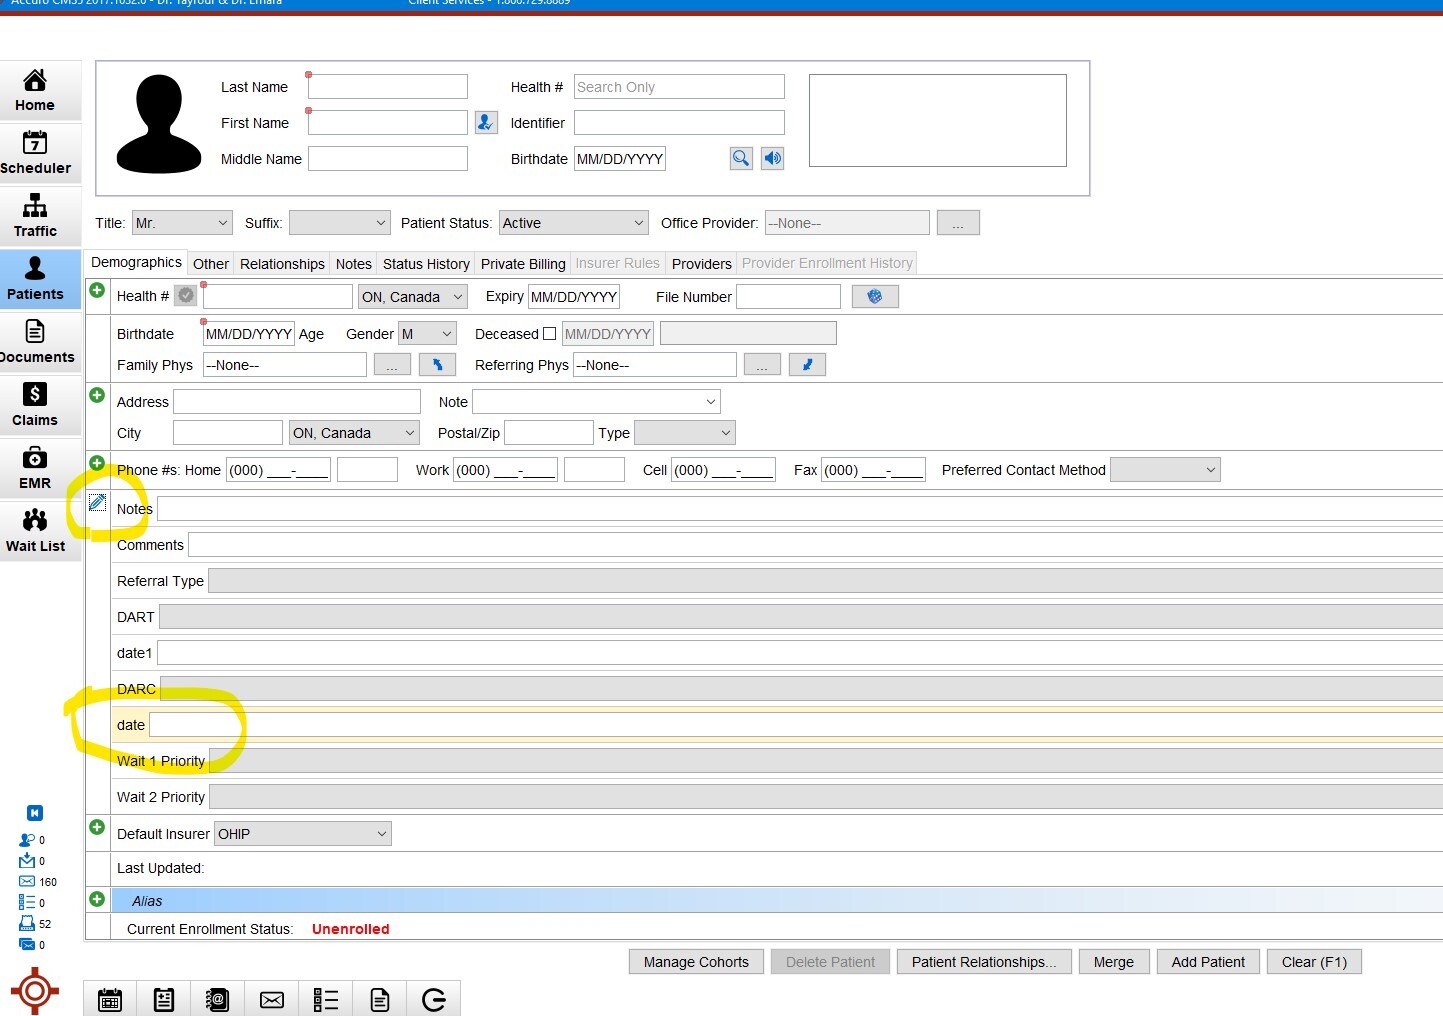Open the Gender dropdown
The width and height of the screenshot is (1443, 1016).
[x=428, y=334]
